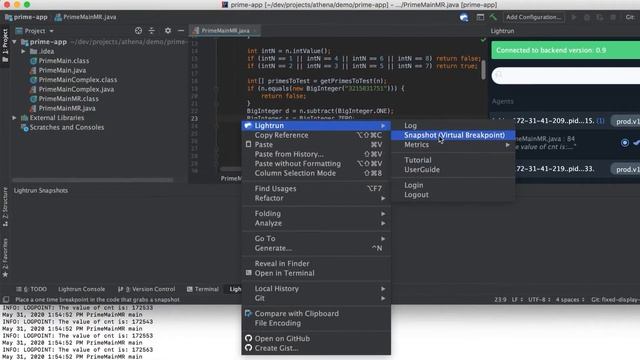Click UTF-8 encoding in status bar
Screen dimensions: 640x360
pos(539,300)
